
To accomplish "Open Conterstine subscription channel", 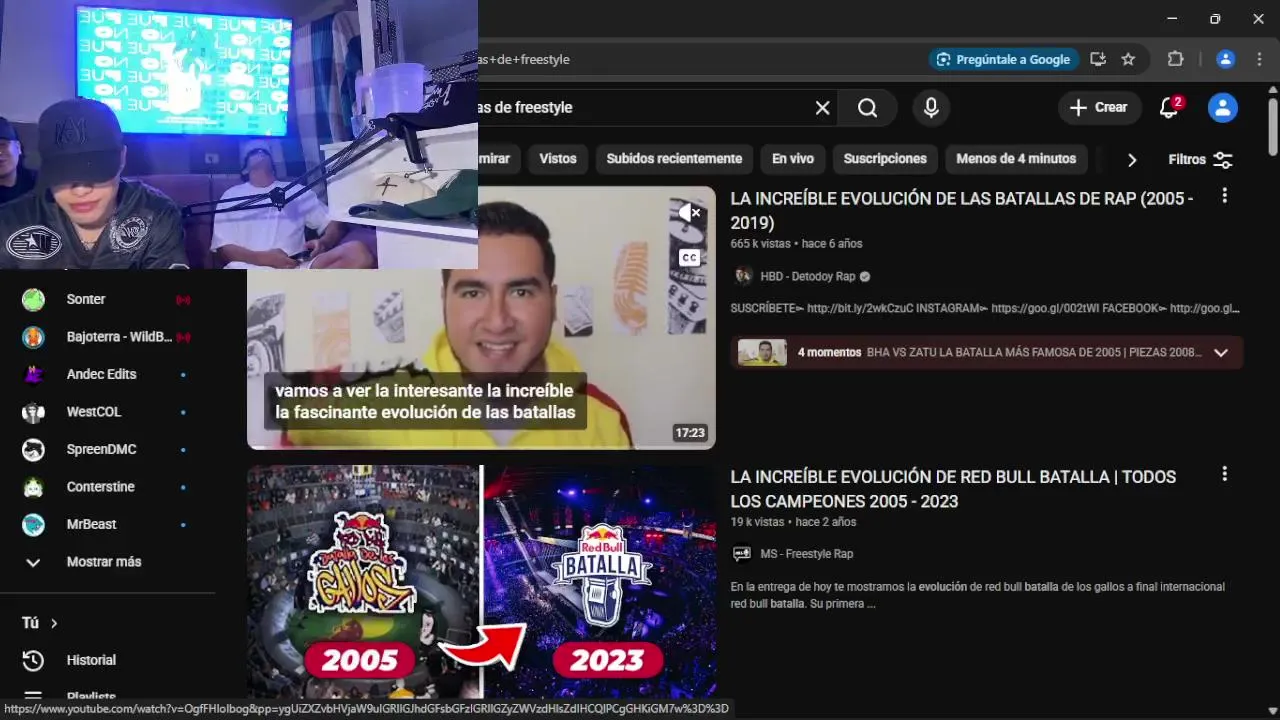I will pos(107,487).
